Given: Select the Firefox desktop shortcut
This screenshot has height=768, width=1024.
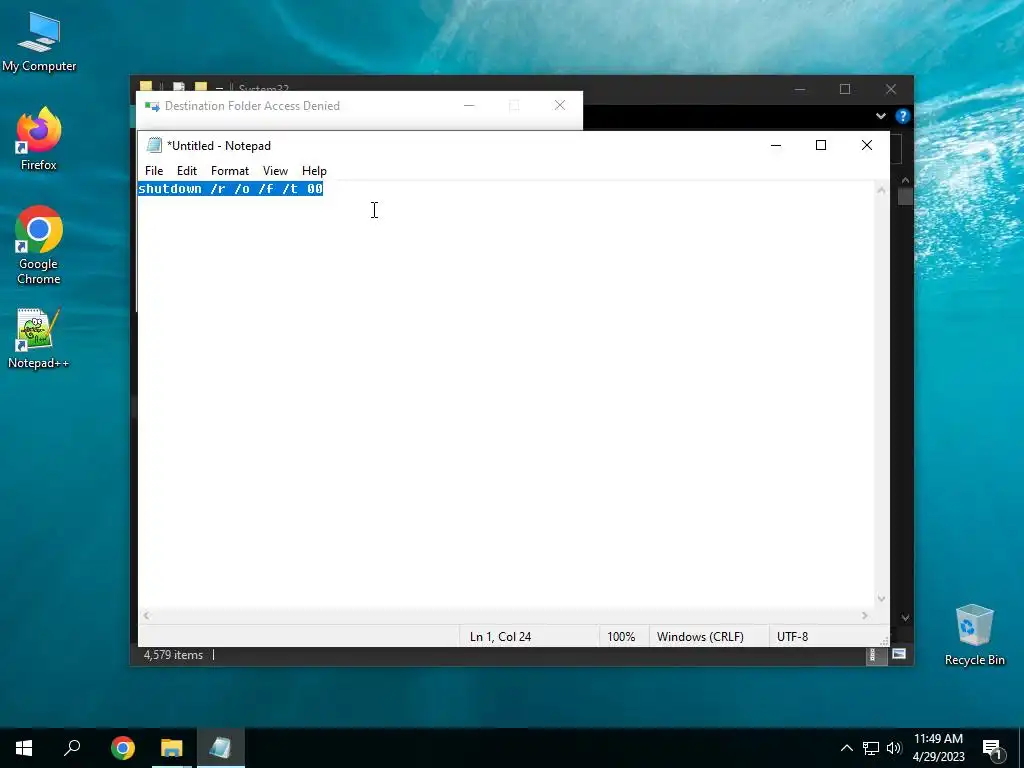Looking at the screenshot, I should (39, 140).
